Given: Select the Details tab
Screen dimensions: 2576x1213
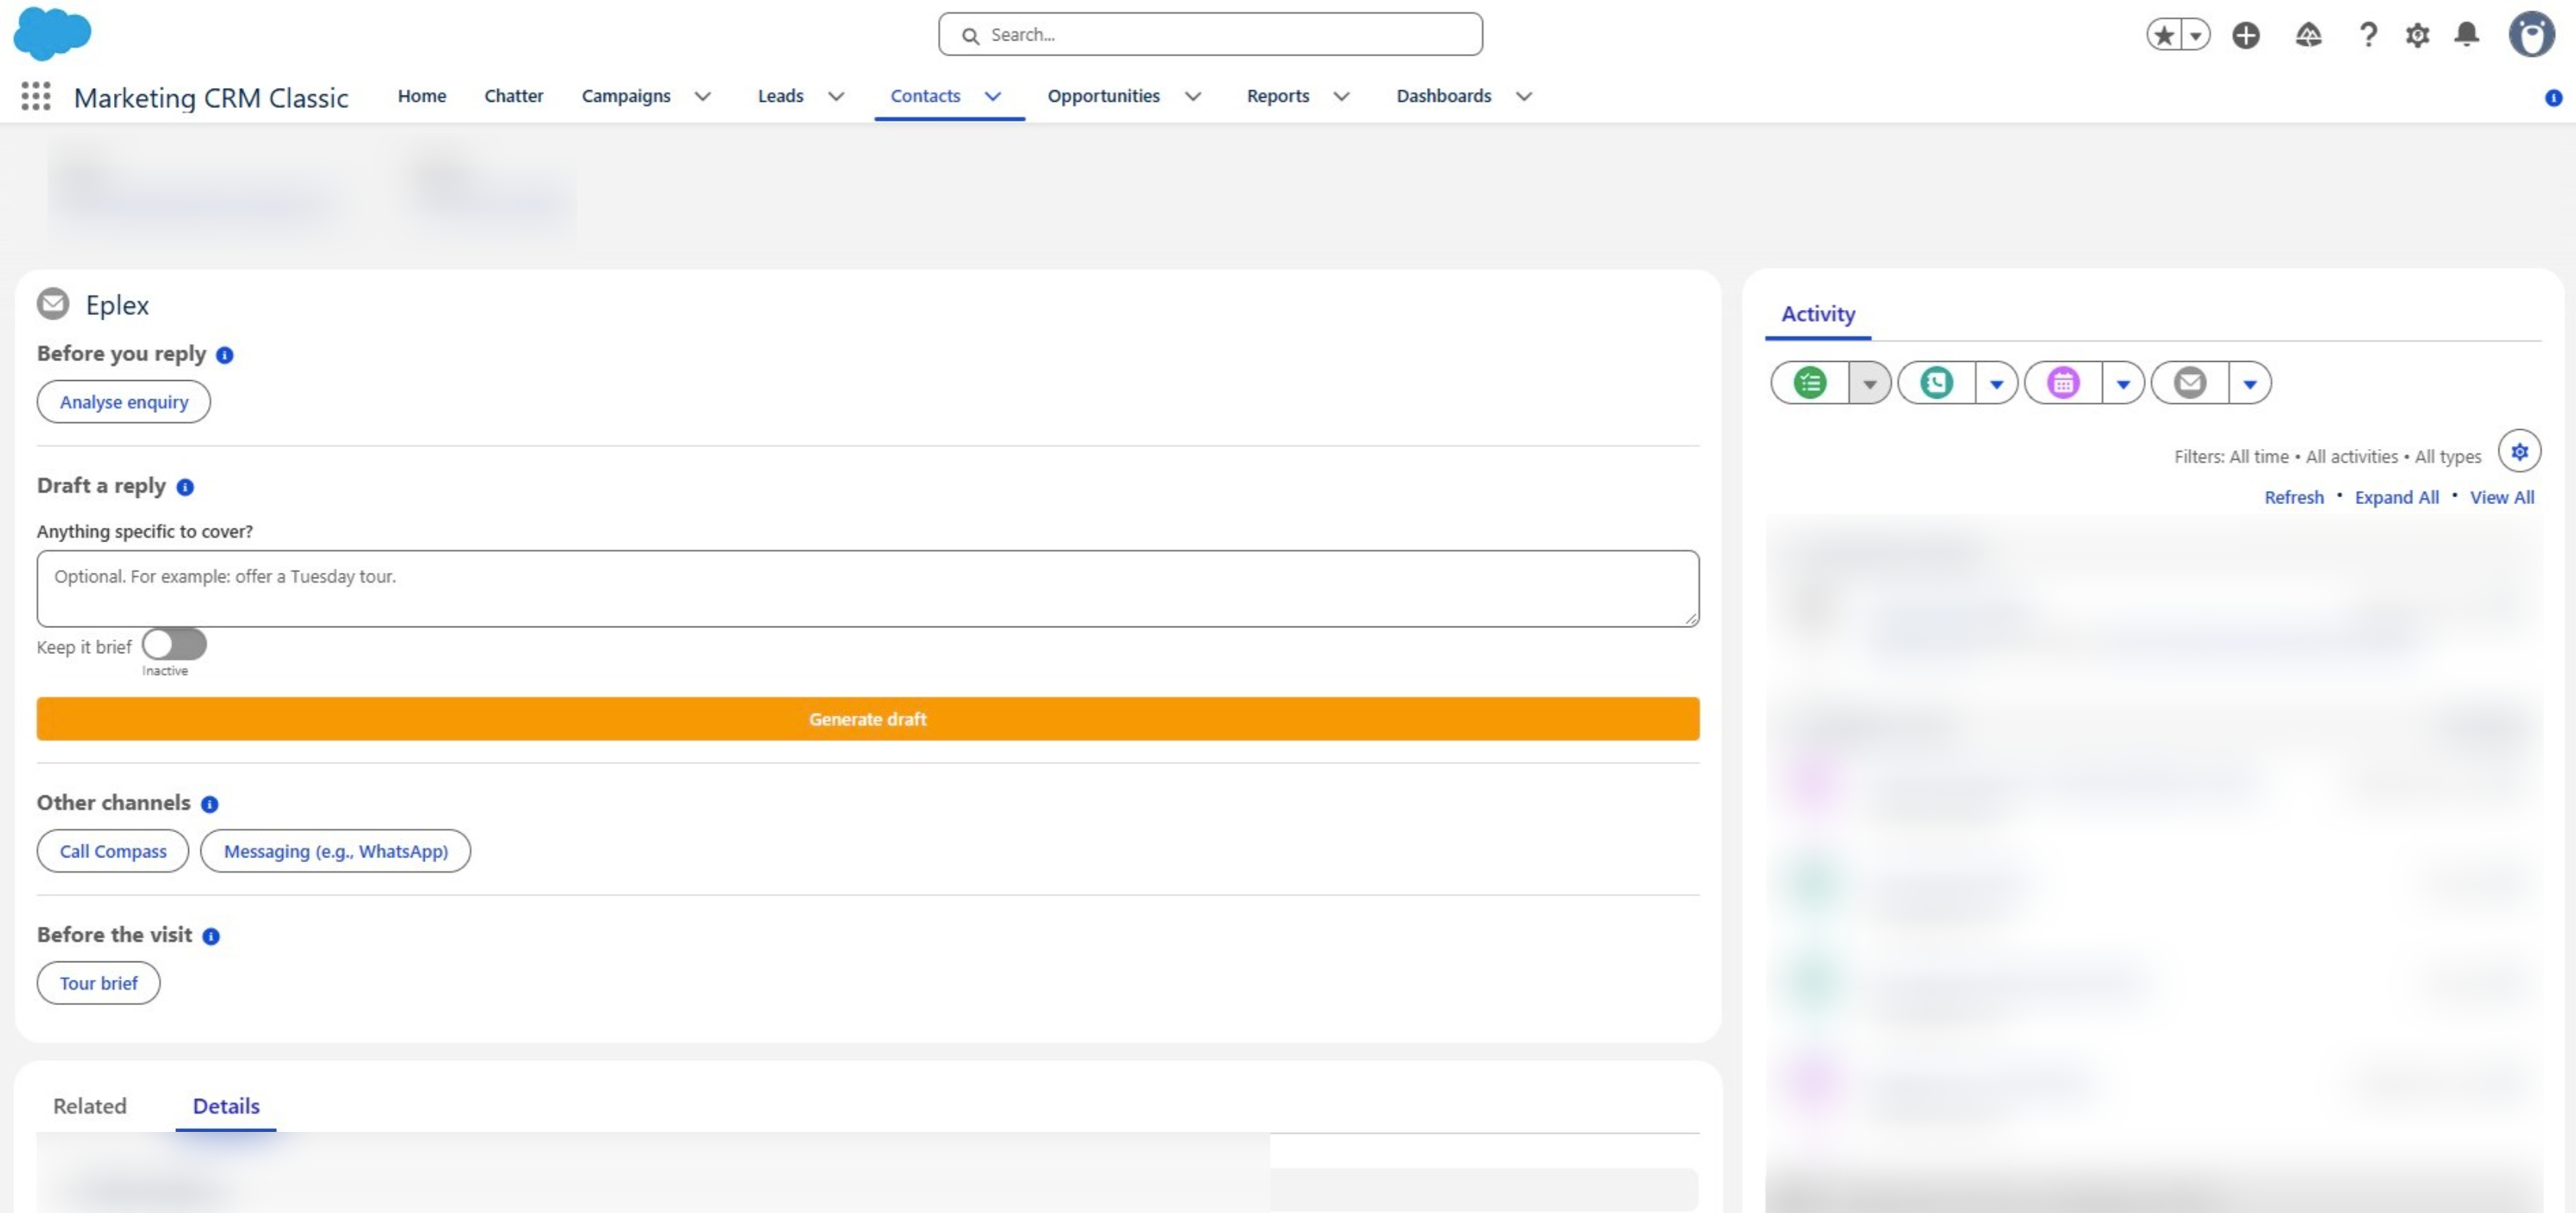Looking at the screenshot, I should coord(226,1106).
